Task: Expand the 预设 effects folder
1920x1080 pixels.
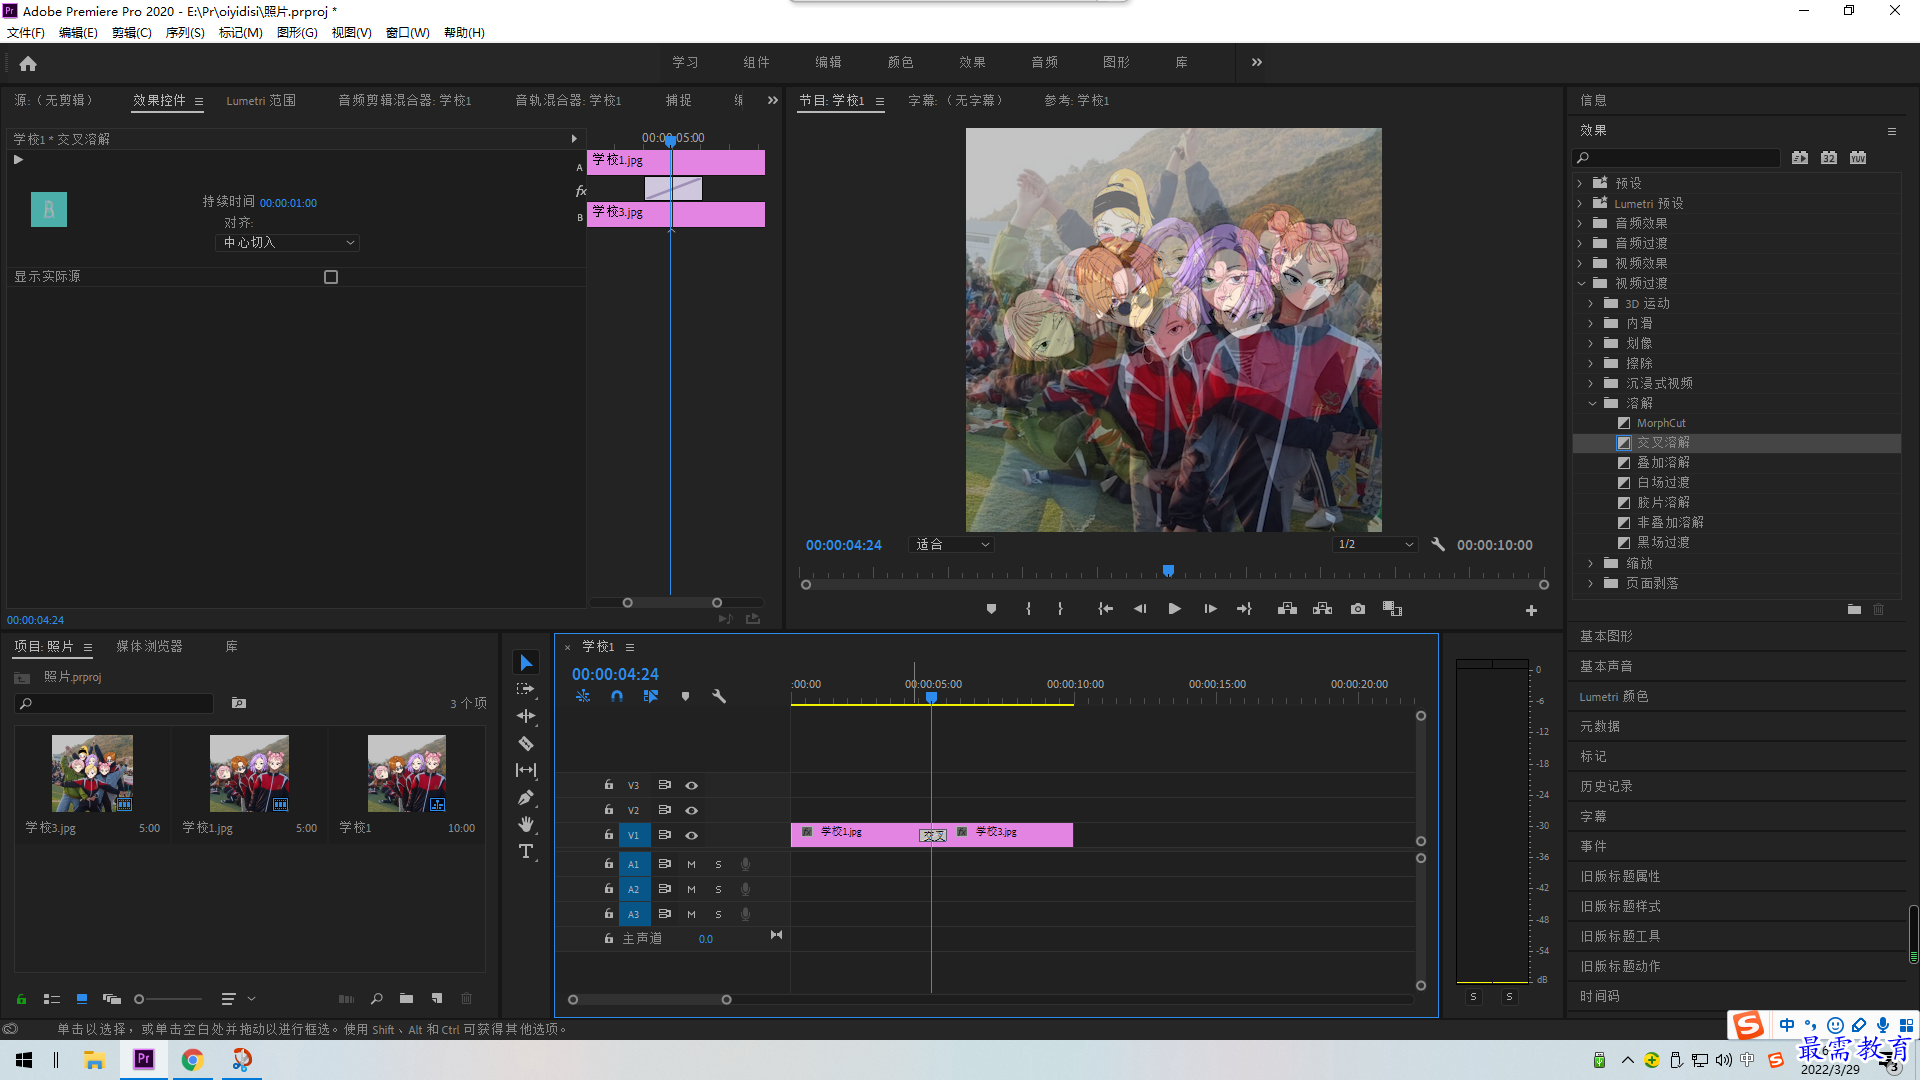Action: coord(1580,183)
